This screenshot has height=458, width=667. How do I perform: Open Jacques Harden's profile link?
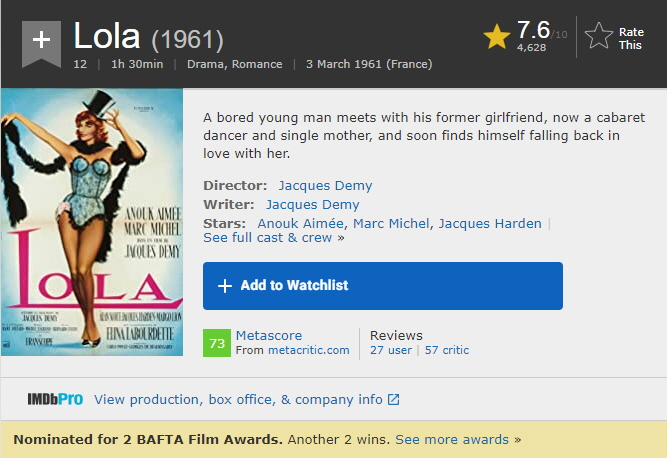click(490, 224)
